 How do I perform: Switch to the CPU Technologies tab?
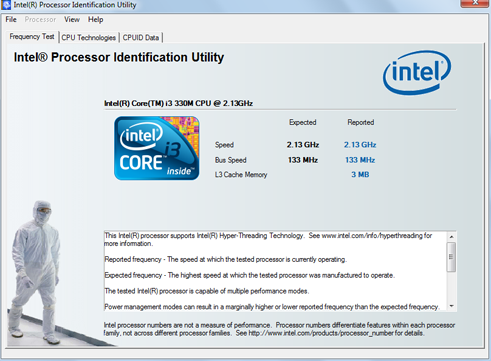pyautogui.click(x=89, y=37)
